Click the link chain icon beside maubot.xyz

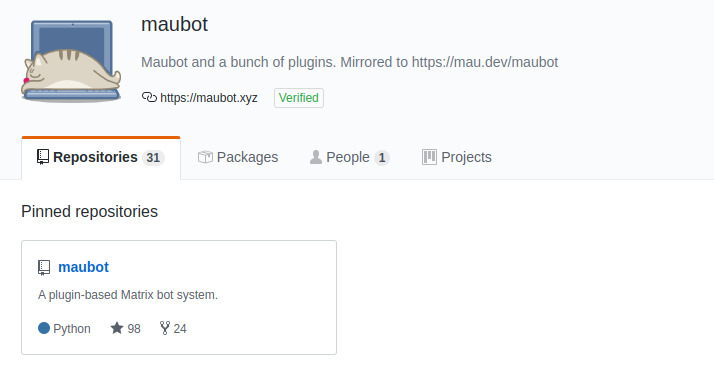coord(149,97)
